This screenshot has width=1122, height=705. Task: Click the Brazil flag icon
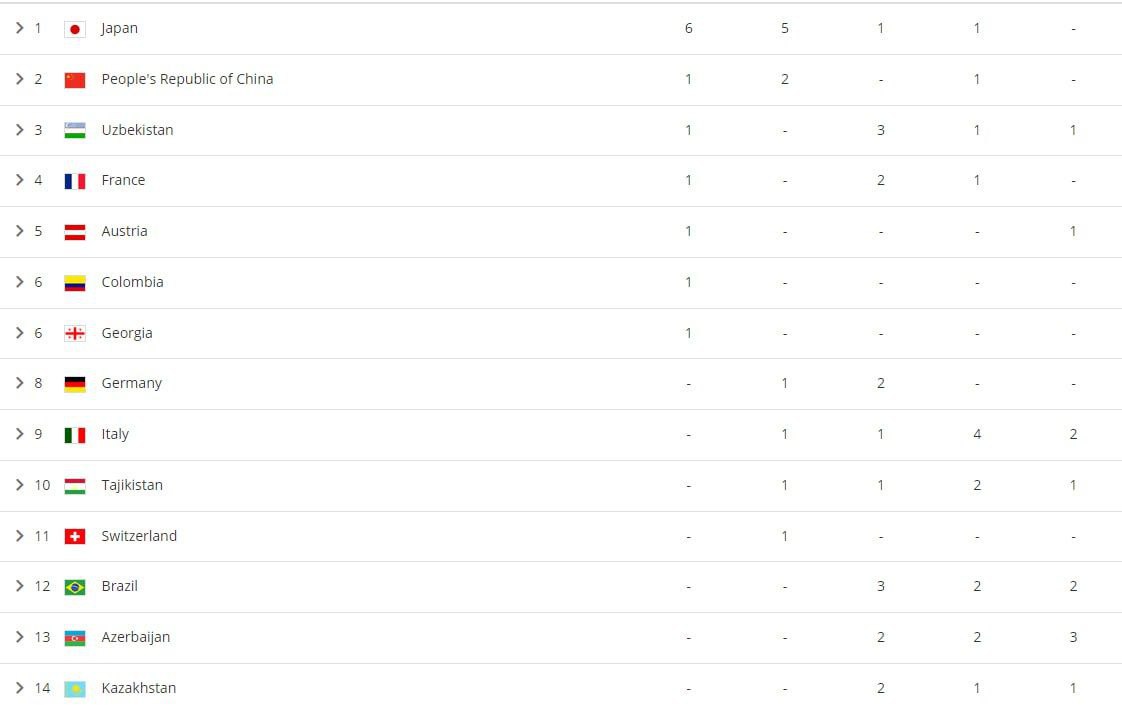(74, 587)
